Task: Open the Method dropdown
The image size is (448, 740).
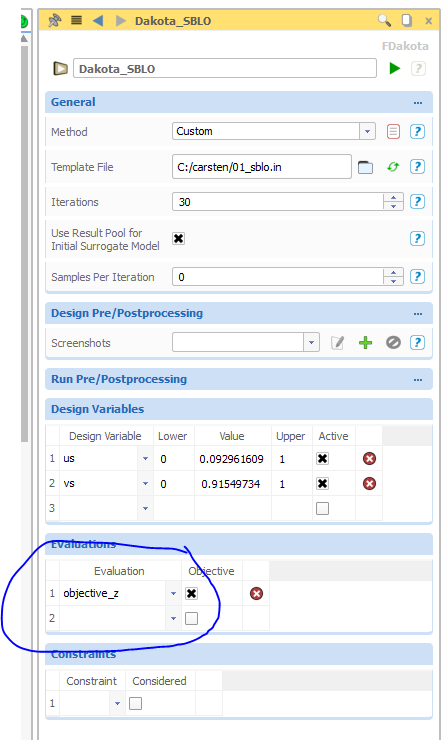Action: coord(367,131)
